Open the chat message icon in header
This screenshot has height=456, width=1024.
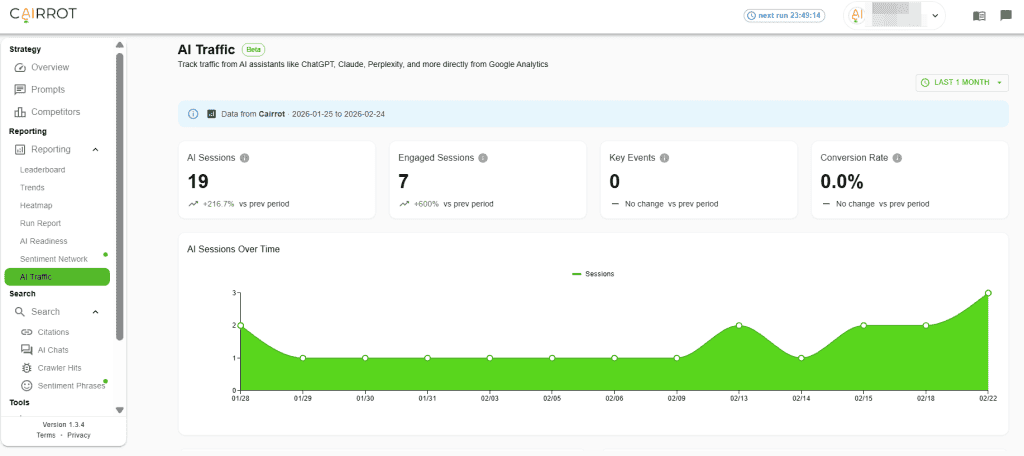click(1006, 16)
